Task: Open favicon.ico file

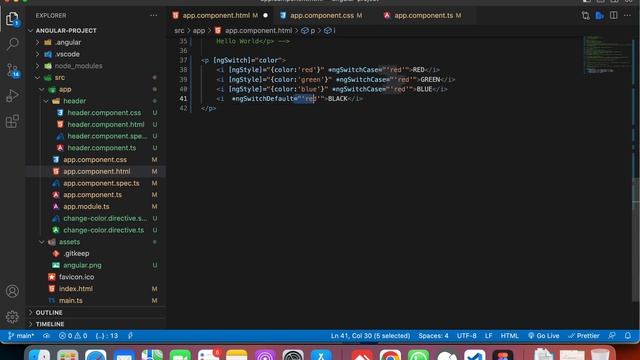Action: [x=76, y=277]
